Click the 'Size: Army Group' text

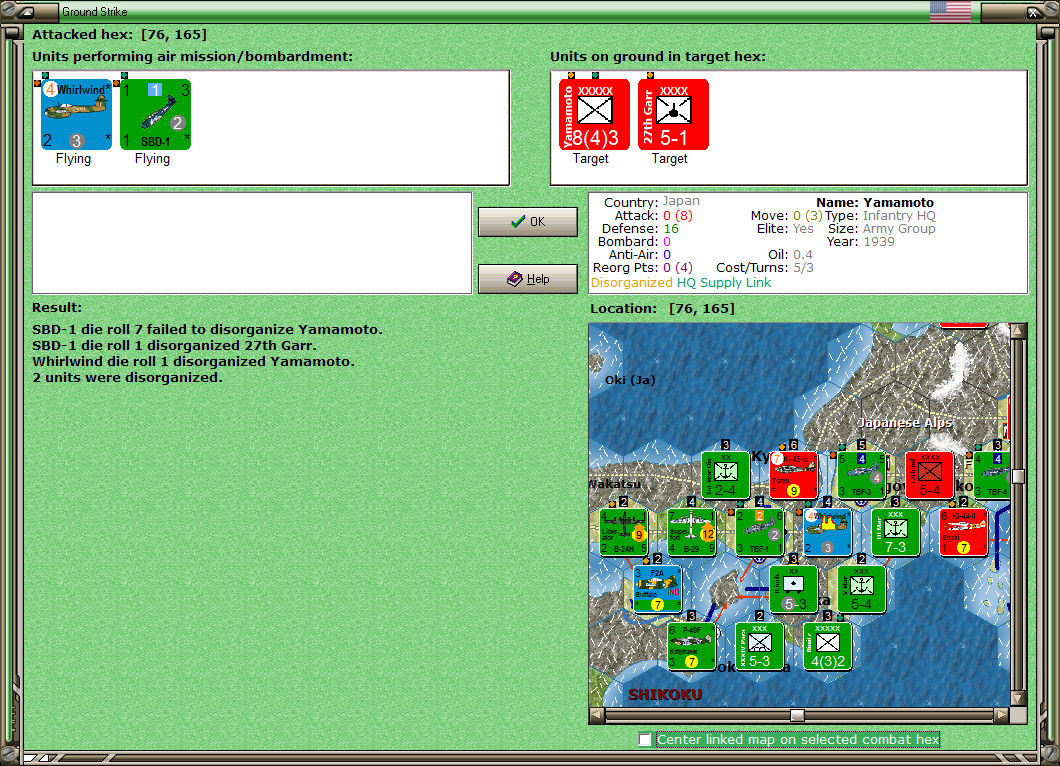click(882, 229)
